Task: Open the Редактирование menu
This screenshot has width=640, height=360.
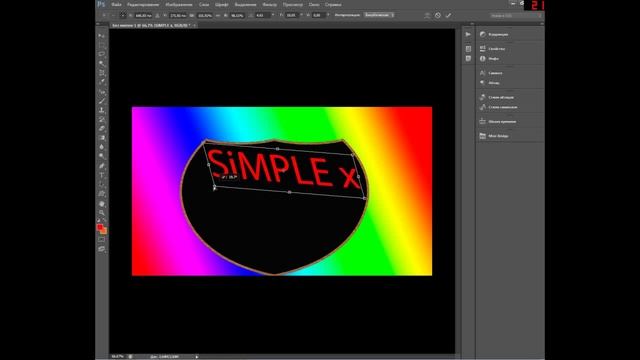Action: tap(143, 4)
